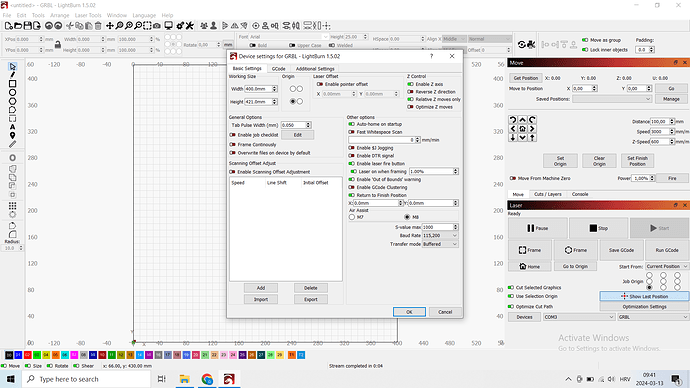The image size is (690, 388).
Task: Open the Laser Tools menu
Action: coord(88,15)
